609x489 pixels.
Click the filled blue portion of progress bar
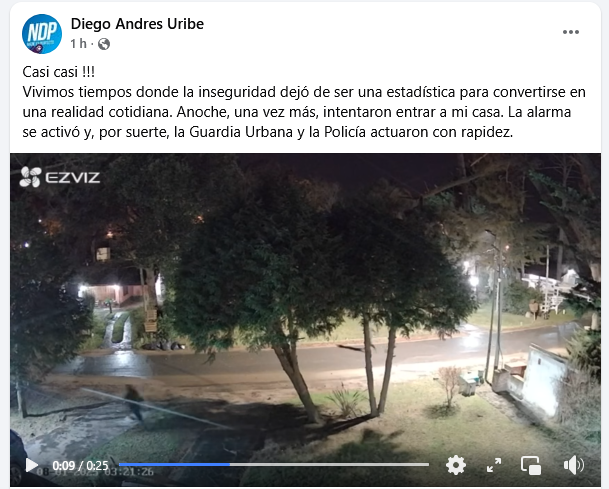click(x=174, y=465)
